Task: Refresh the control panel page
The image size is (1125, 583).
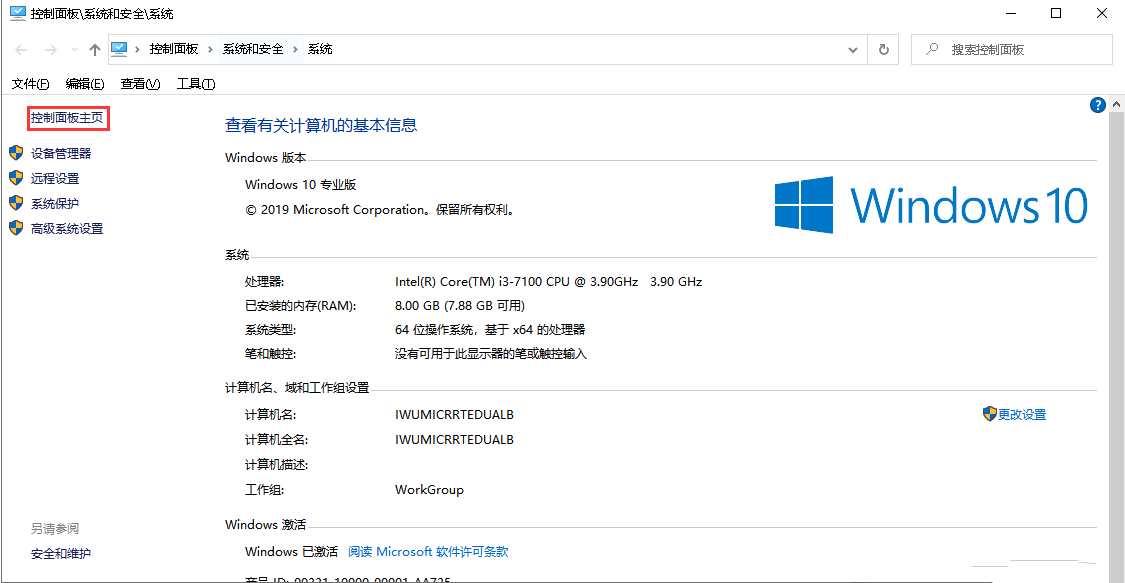Action: [x=883, y=49]
